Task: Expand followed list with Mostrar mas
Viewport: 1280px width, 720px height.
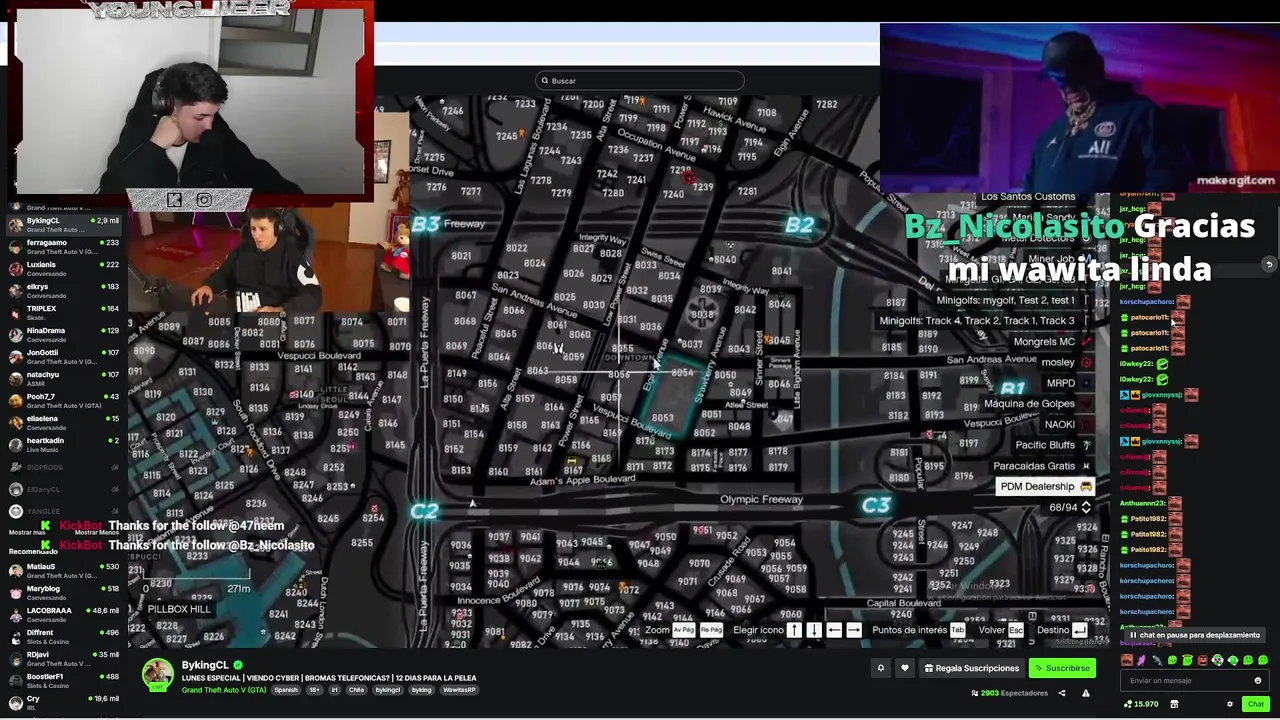Action: [x=27, y=532]
